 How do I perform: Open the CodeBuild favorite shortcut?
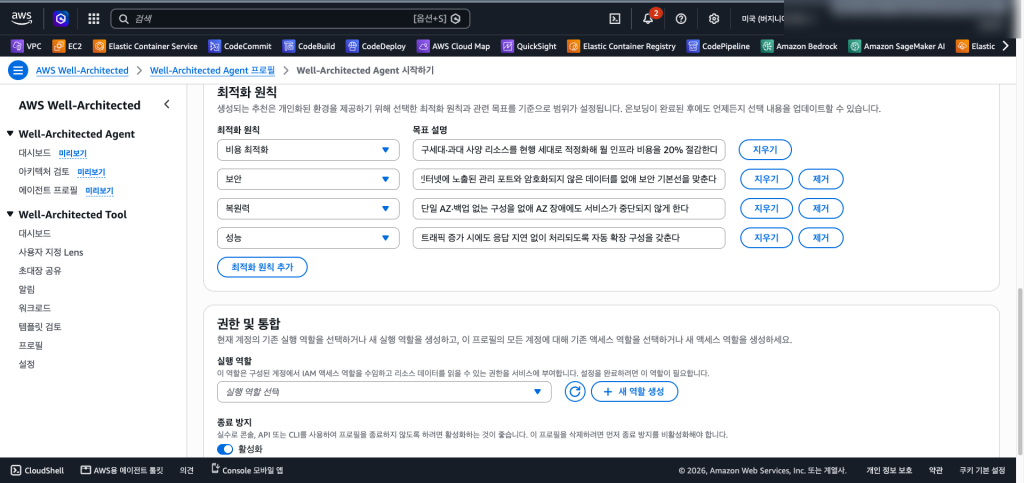[309, 46]
